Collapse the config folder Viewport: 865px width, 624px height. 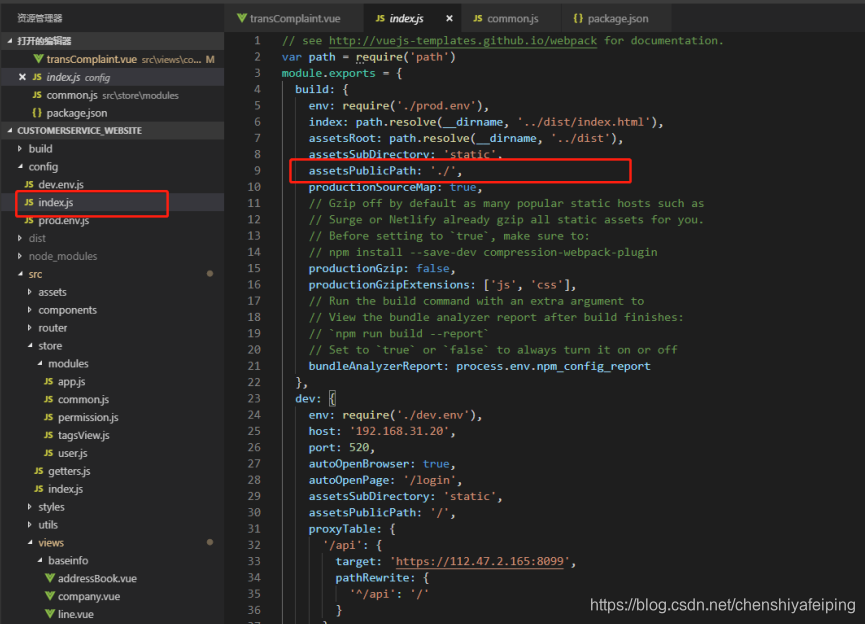click(x=20, y=166)
